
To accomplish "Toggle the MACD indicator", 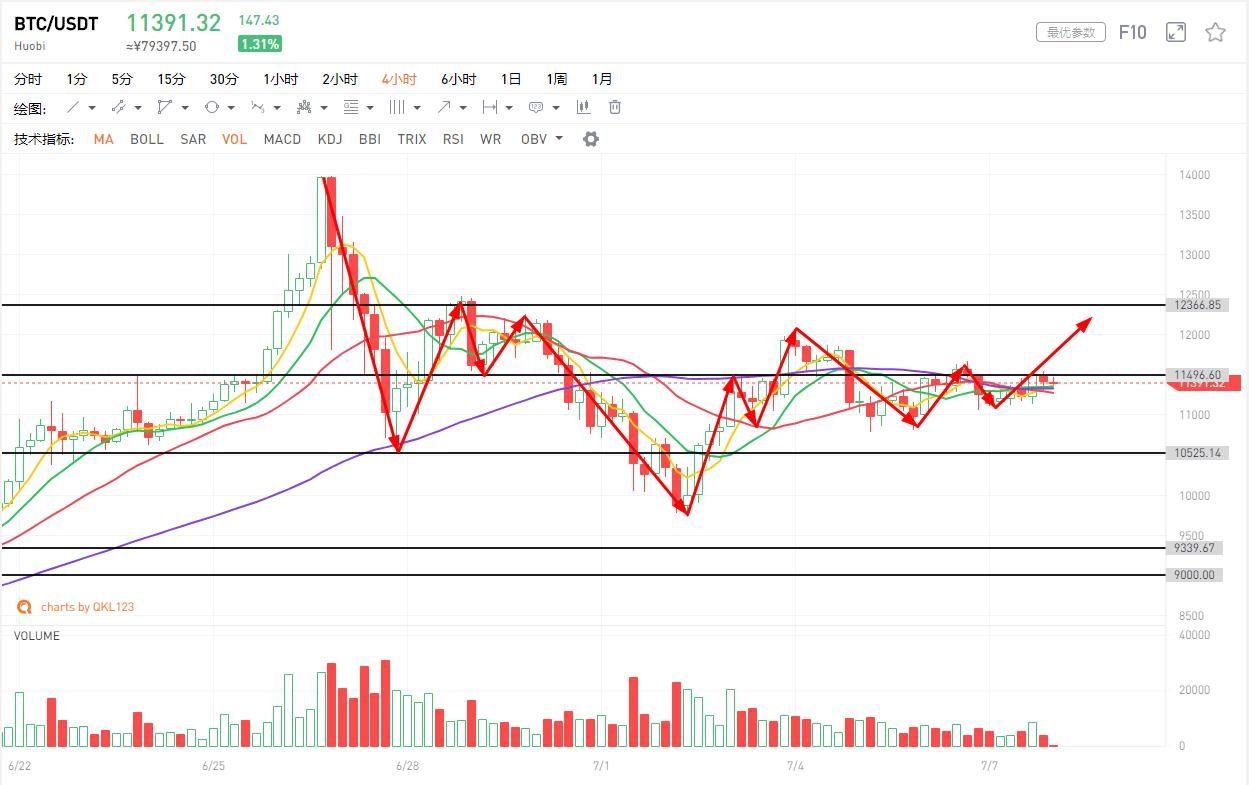I will 282,139.
